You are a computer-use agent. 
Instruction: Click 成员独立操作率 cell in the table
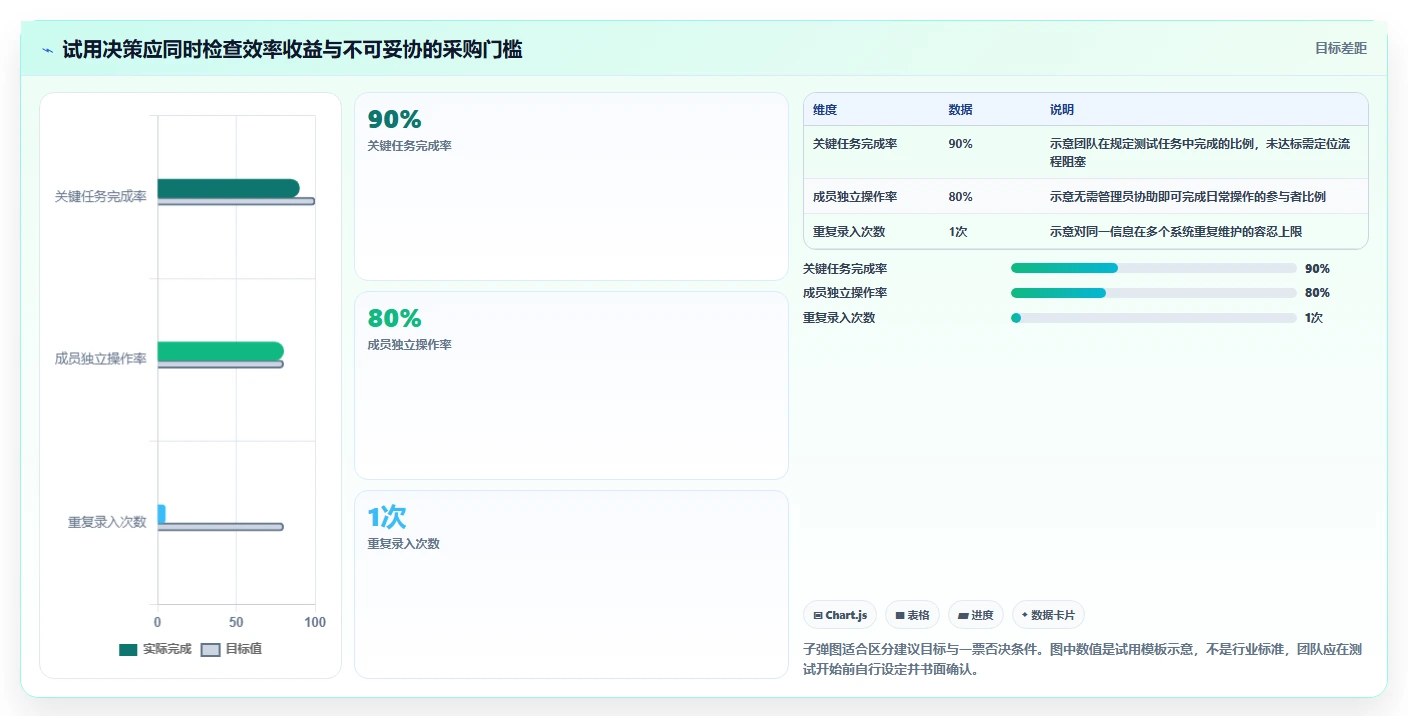pos(855,197)
